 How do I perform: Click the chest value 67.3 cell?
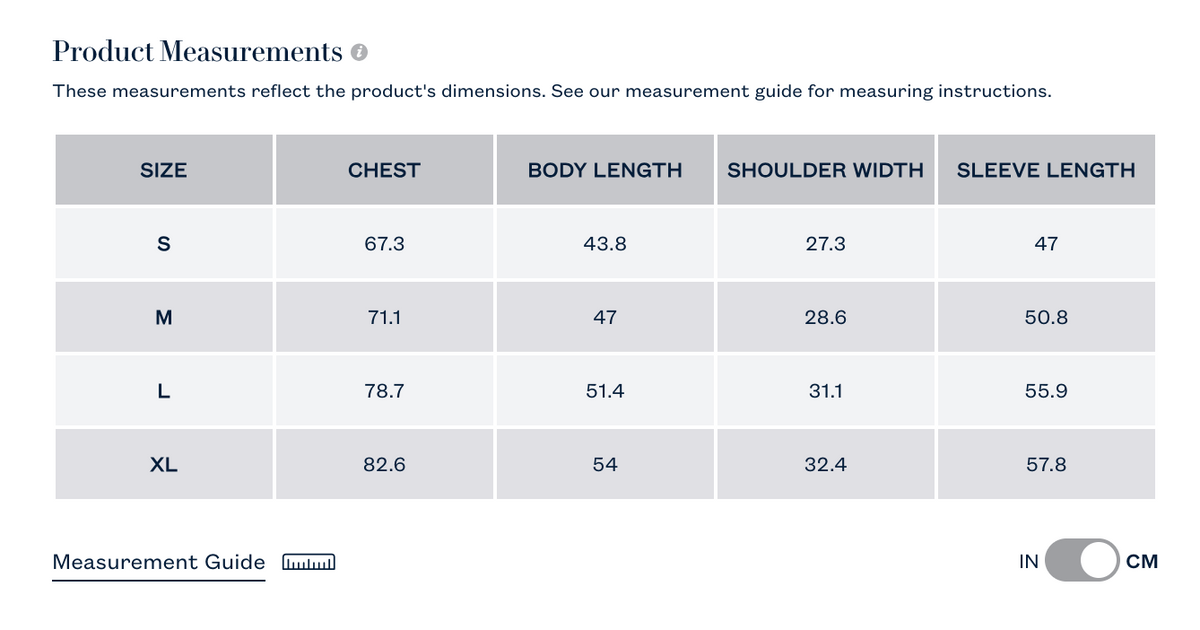pyautogui.click(x=384, y=243)
